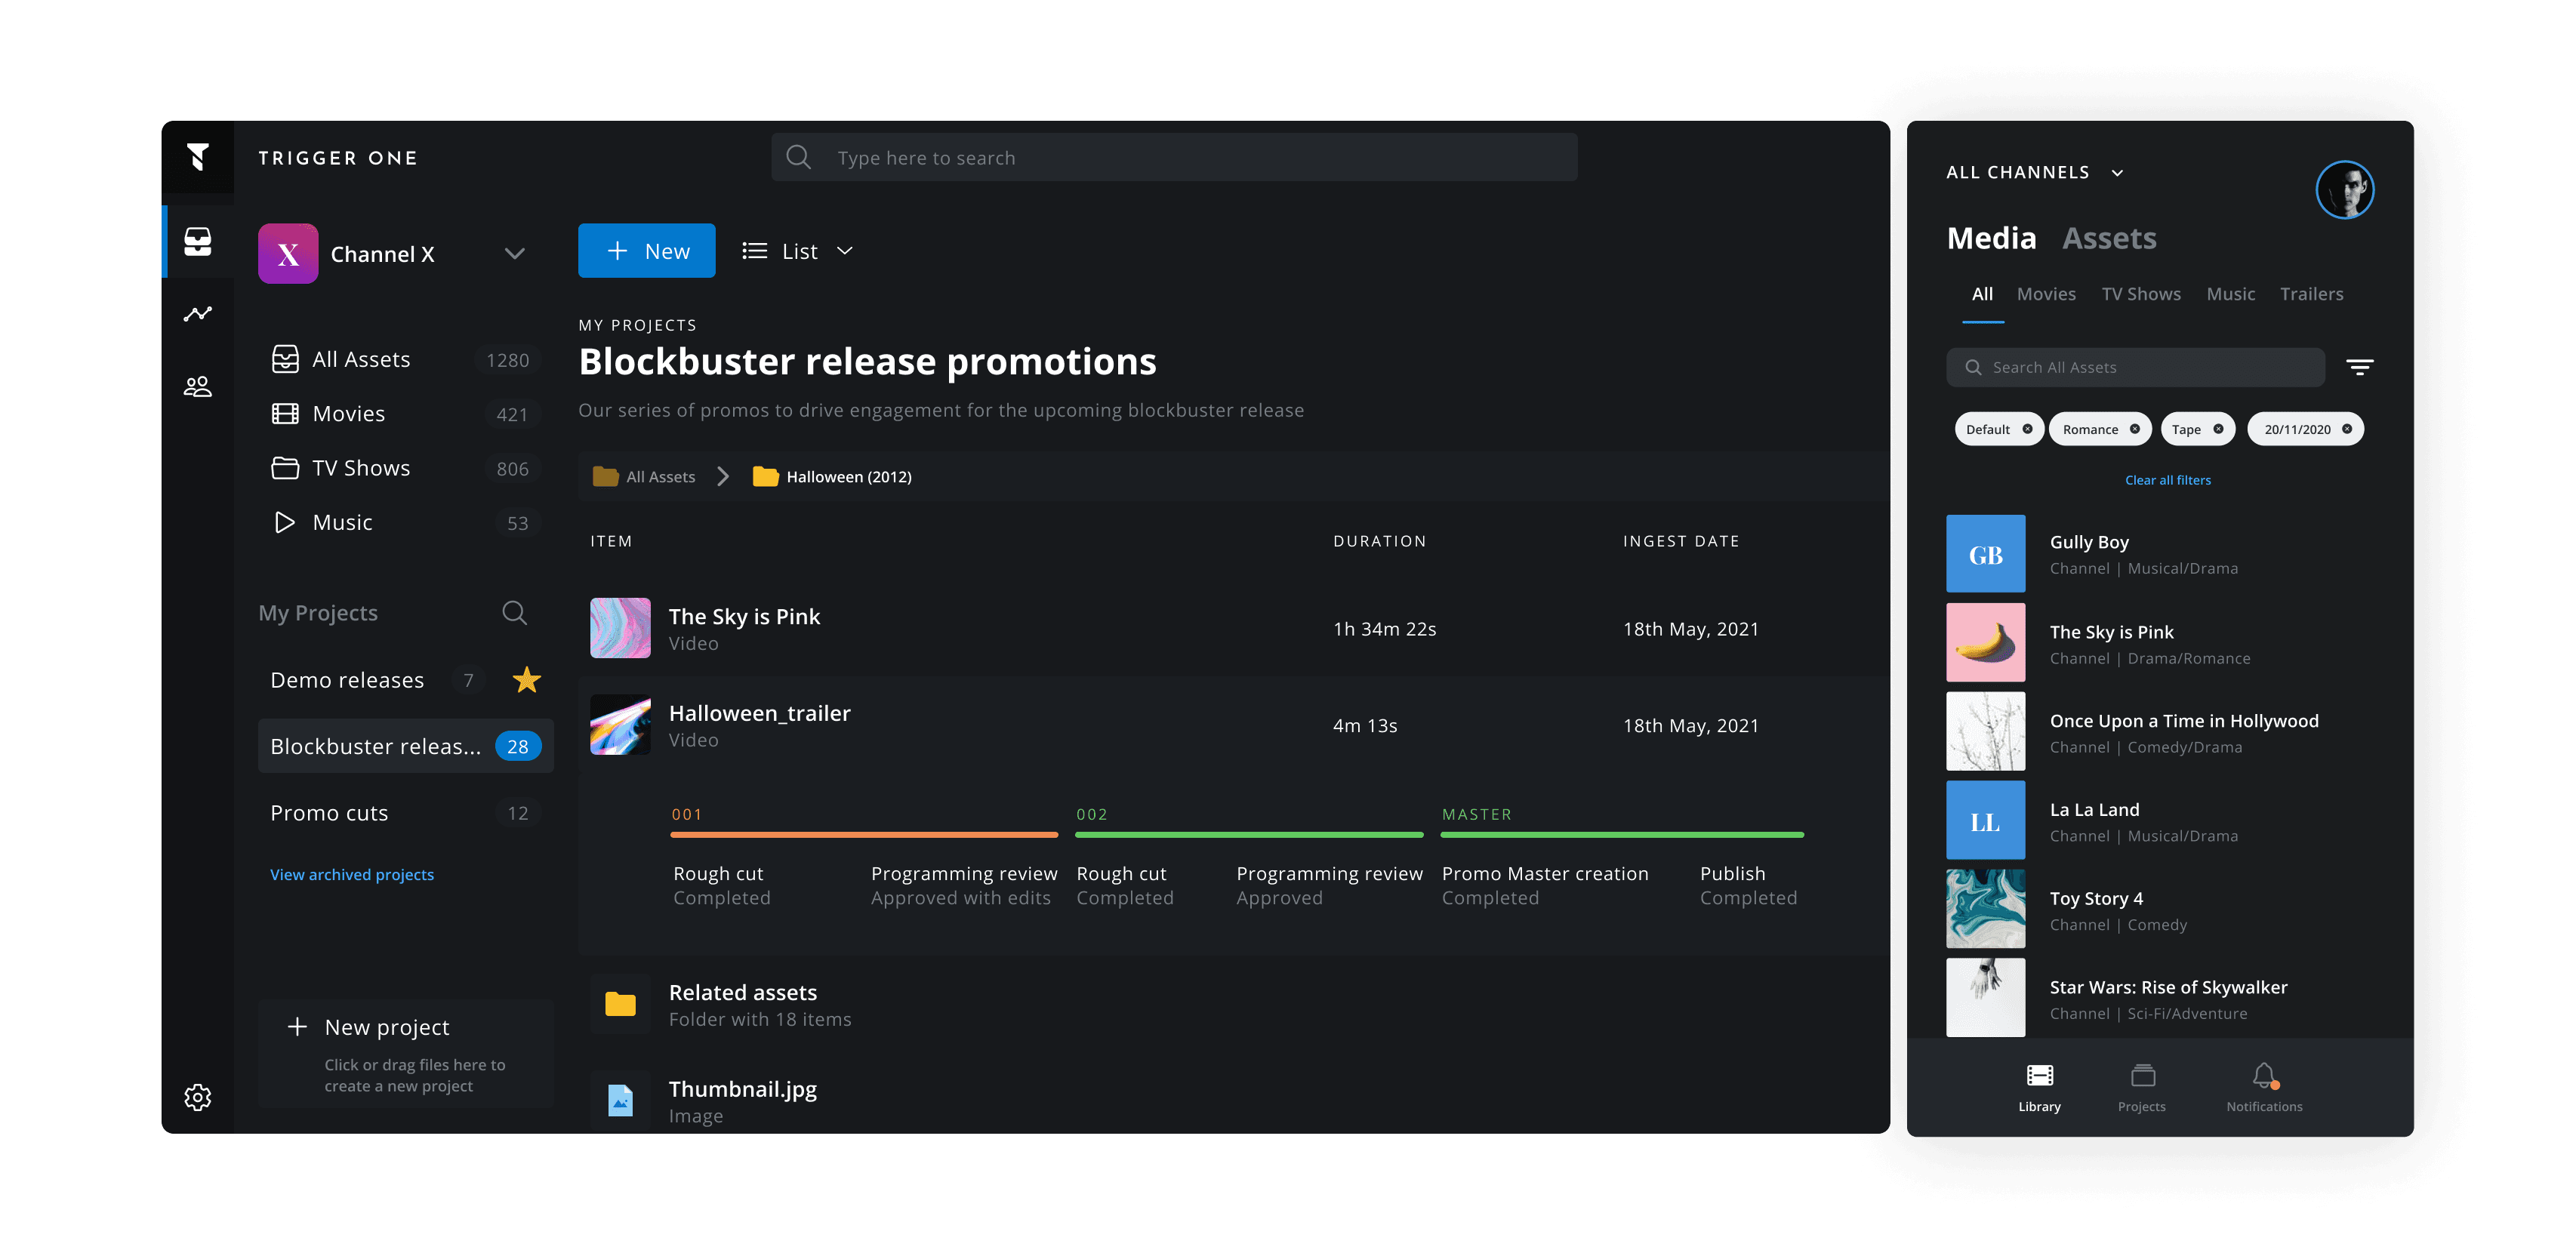Screen dimensions: 2576x1256
Task: Remove the Romance filter chip
Action: [x=2134, y=429]
